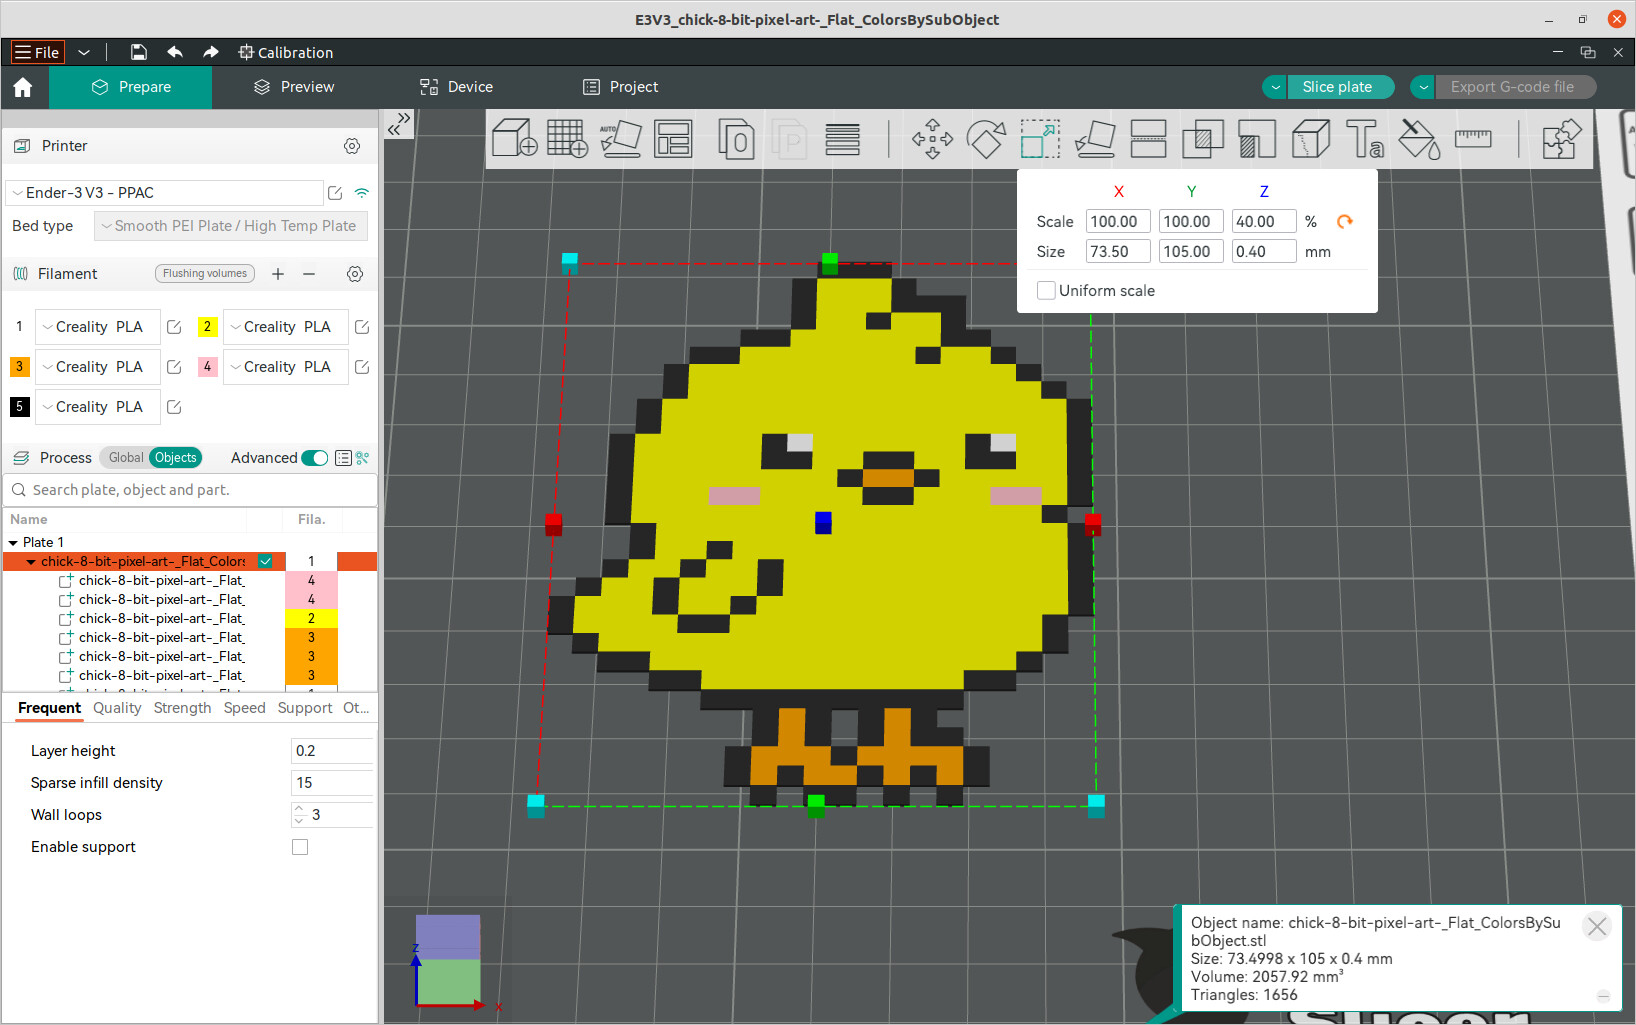
Task: Select the Move tool
Action: (x=932, y=138)
